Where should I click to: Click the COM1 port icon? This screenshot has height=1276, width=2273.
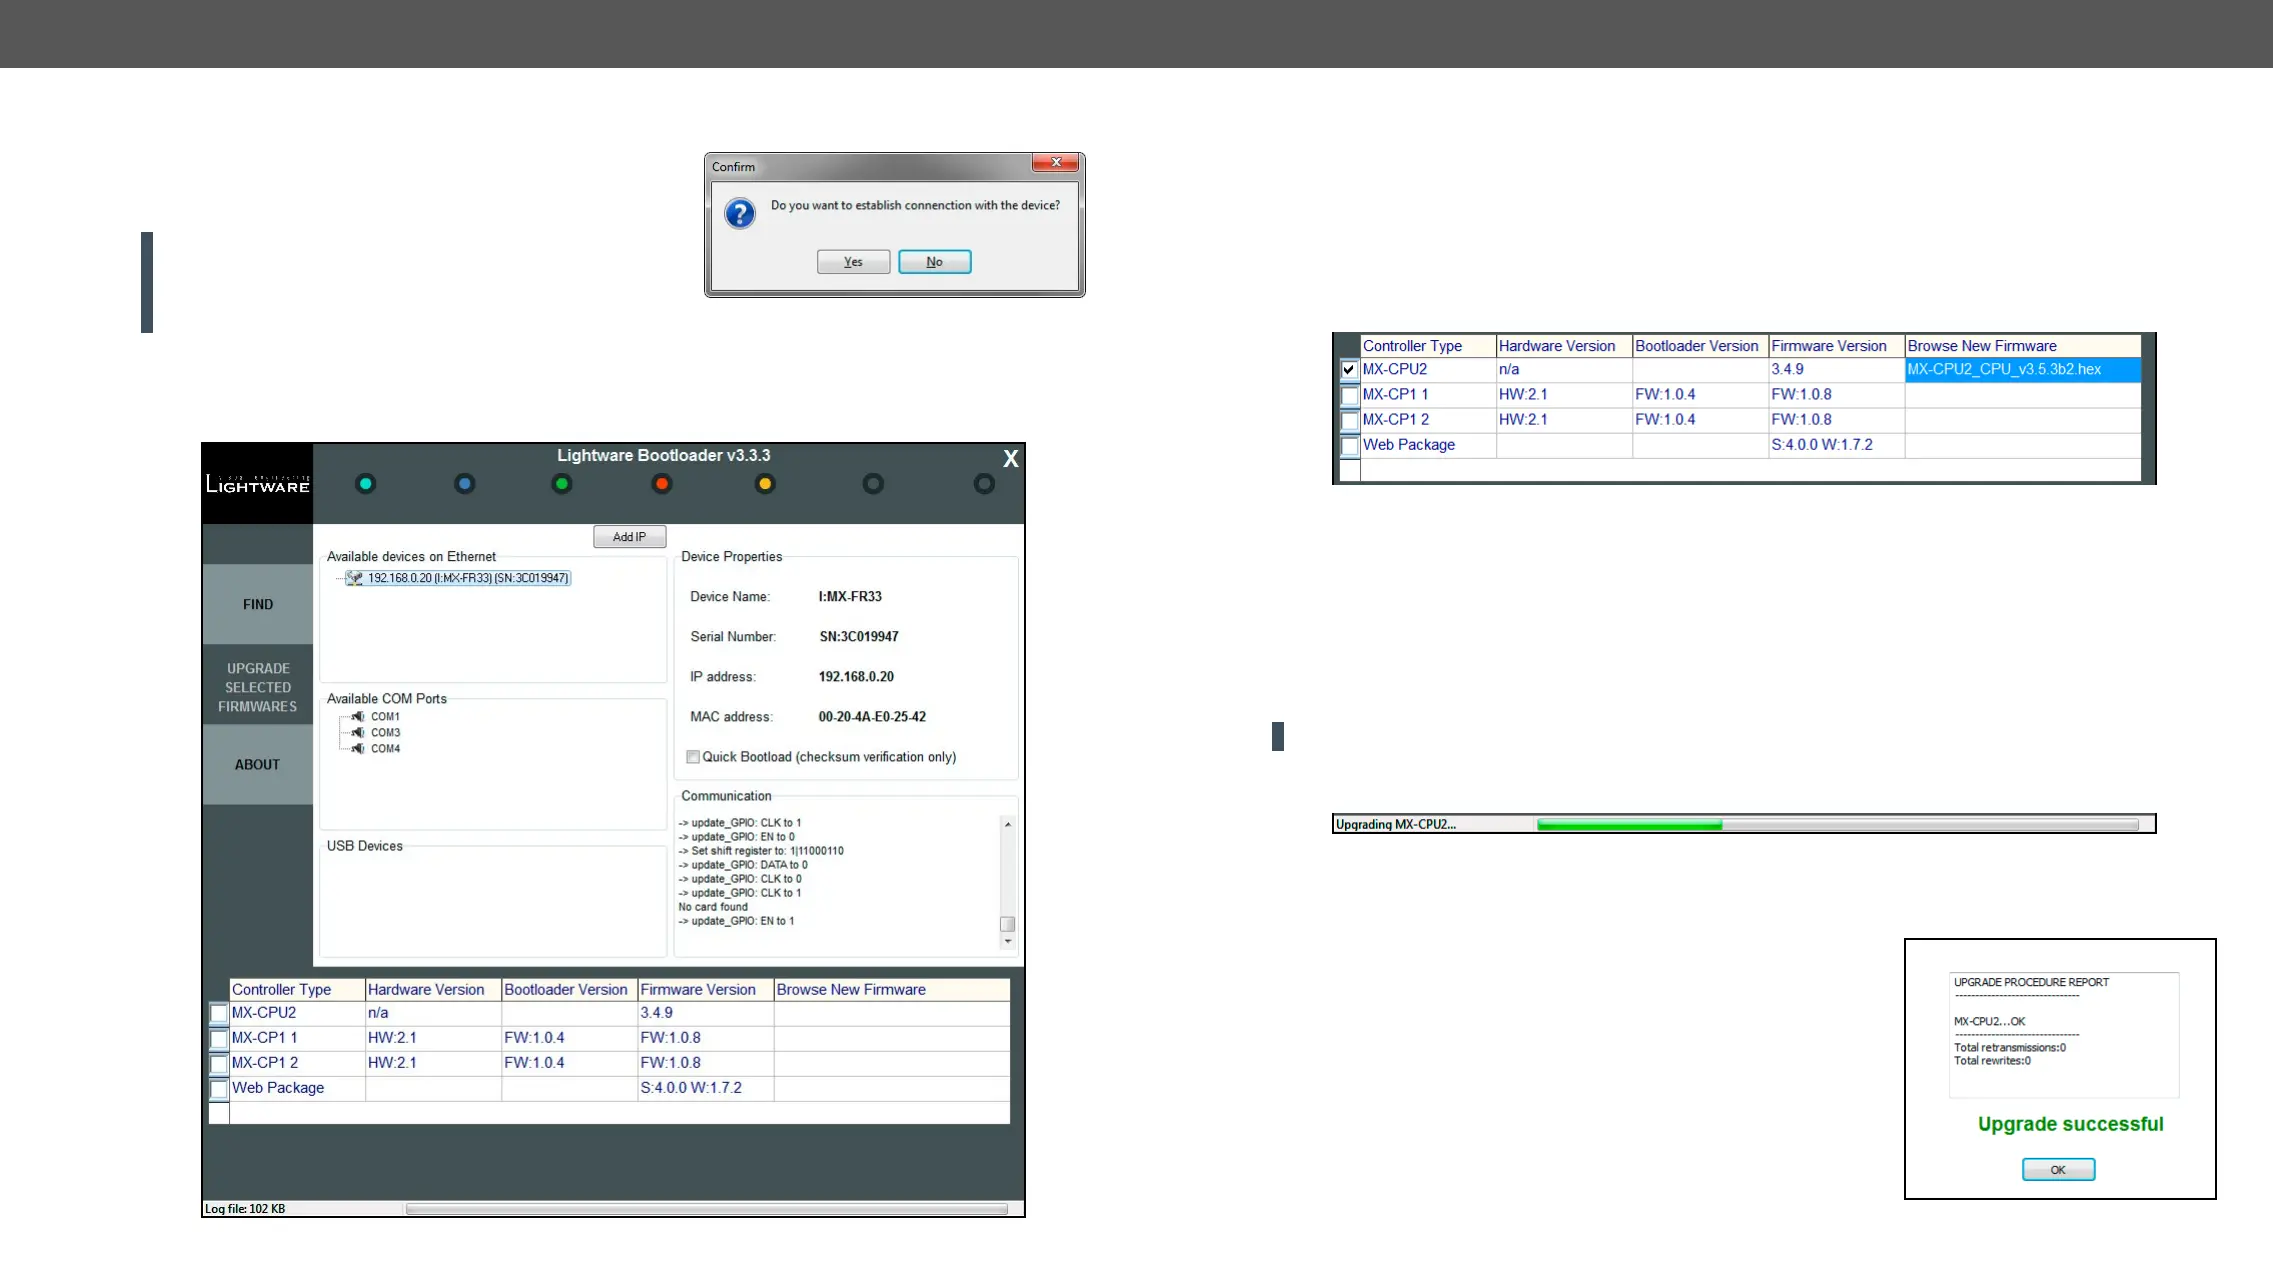[x=358, y=717]
